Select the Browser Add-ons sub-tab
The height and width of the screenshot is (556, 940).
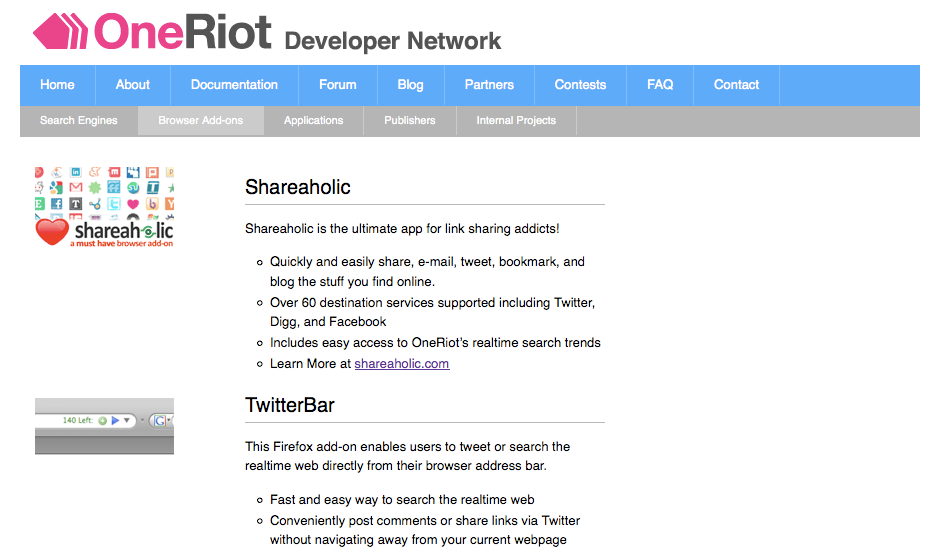point(201,121)
